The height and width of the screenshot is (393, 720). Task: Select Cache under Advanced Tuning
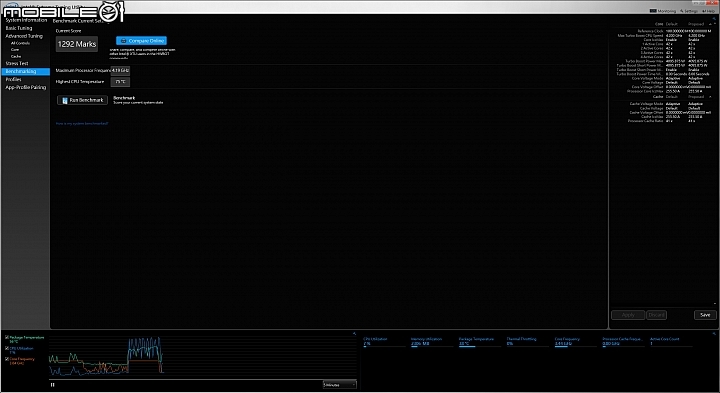[16, 56]
